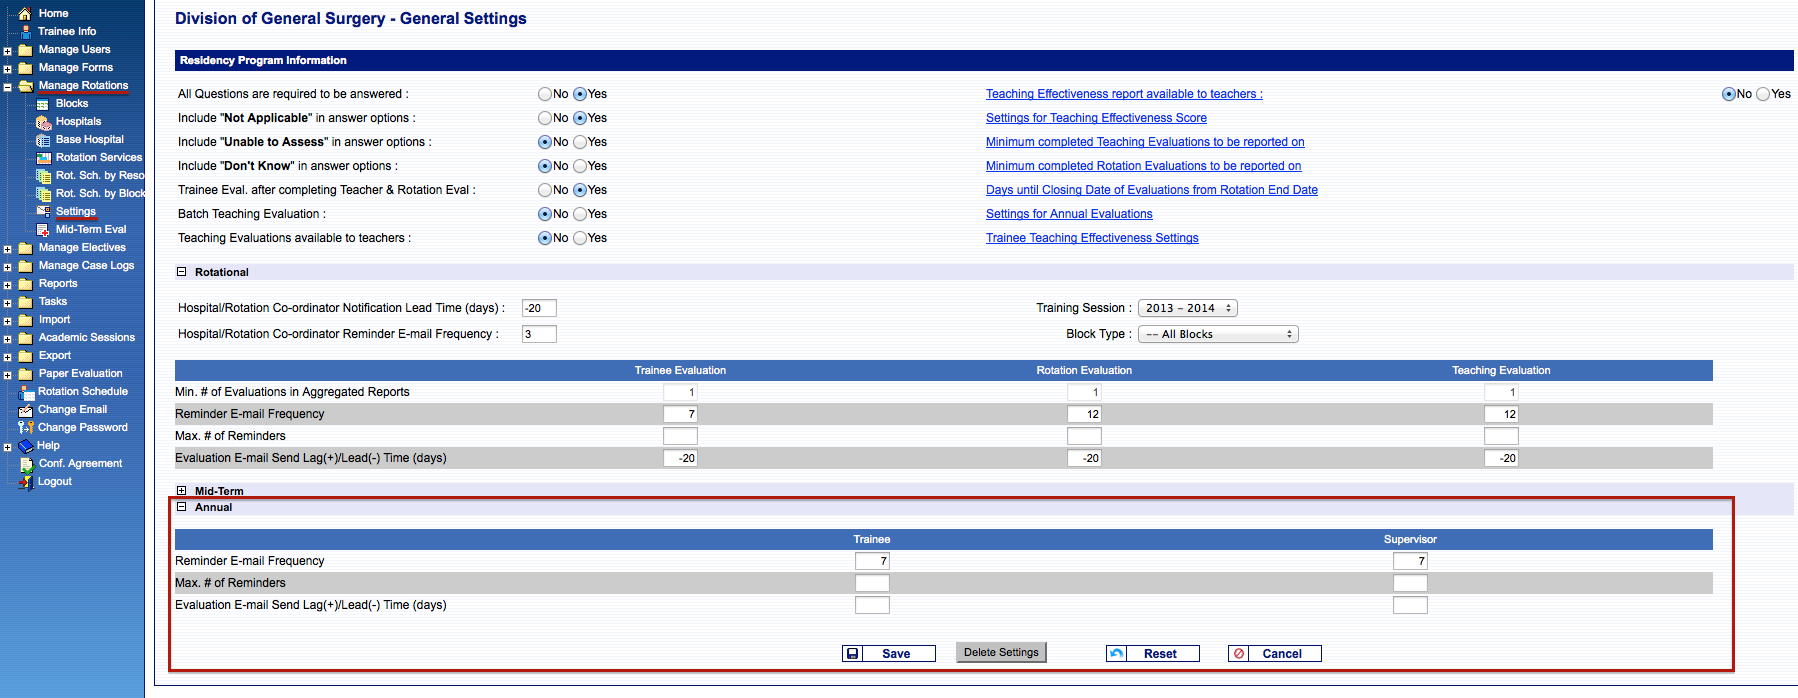This screenshot has height=698, width=1798.
Task: Open Mid-Term Eval in the sidebar
Action: (x=90, y=230)
